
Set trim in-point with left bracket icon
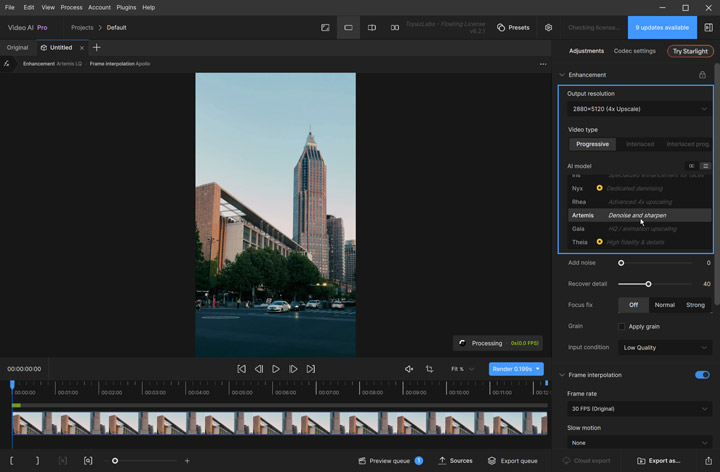[11, 461]
